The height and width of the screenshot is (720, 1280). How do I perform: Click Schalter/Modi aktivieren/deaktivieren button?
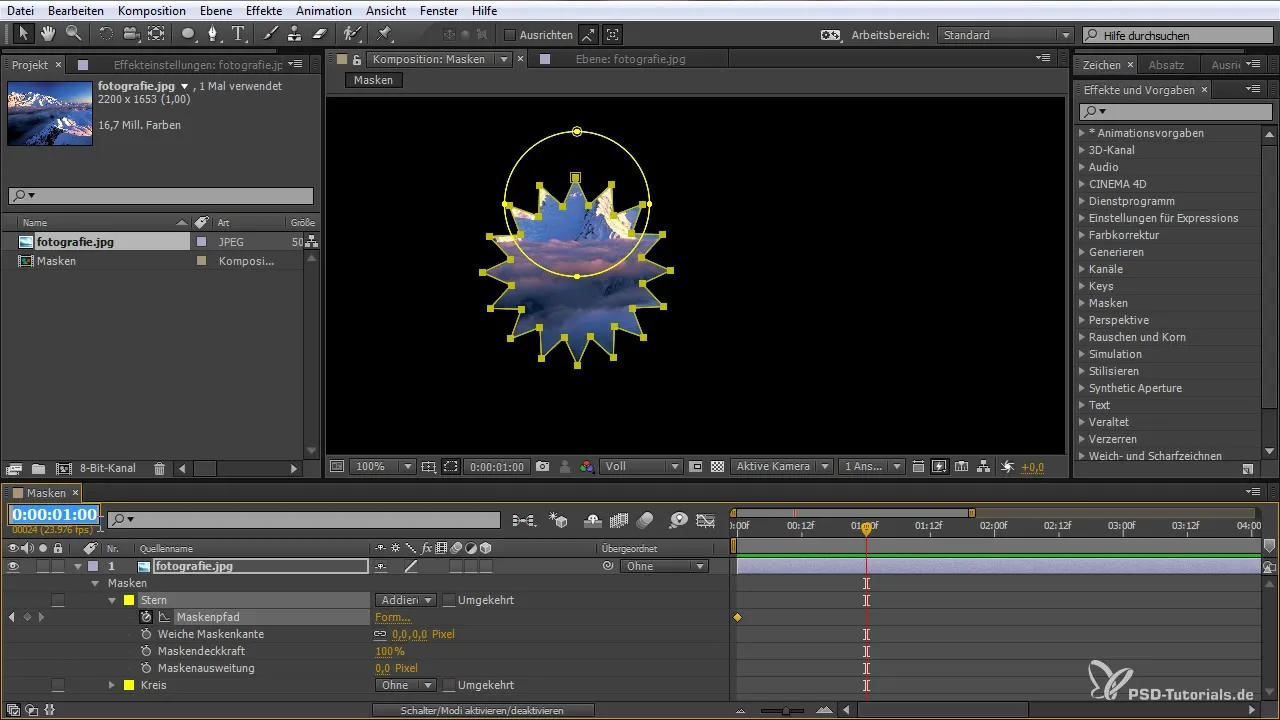pyautogui.click(x=483, y=710)
